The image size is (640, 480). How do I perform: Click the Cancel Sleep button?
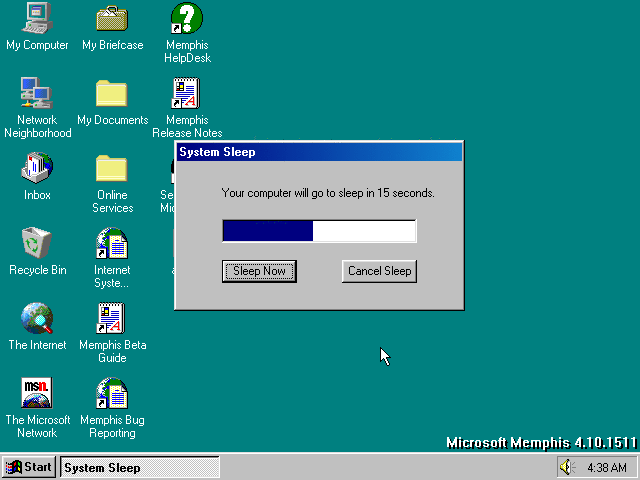(379, 271)
